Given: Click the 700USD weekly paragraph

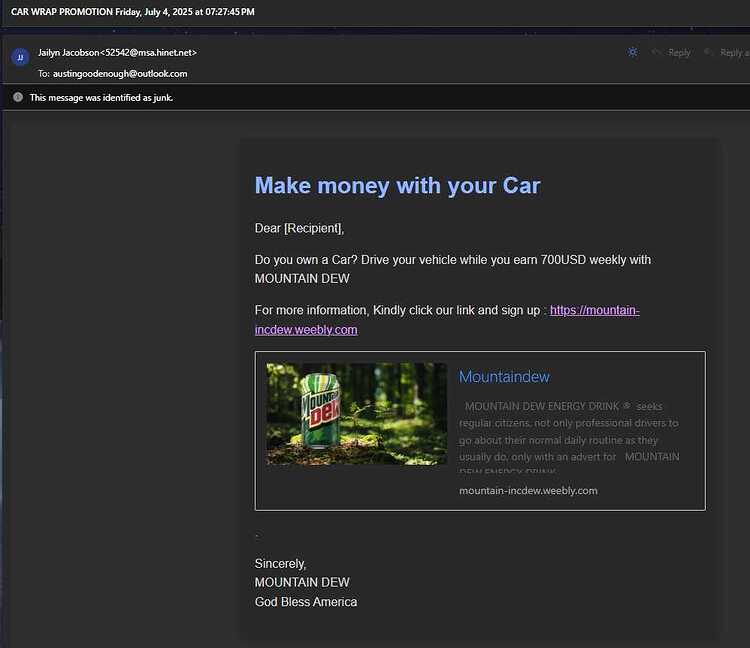Looking at the screenshot, I should tap(452, 269).
